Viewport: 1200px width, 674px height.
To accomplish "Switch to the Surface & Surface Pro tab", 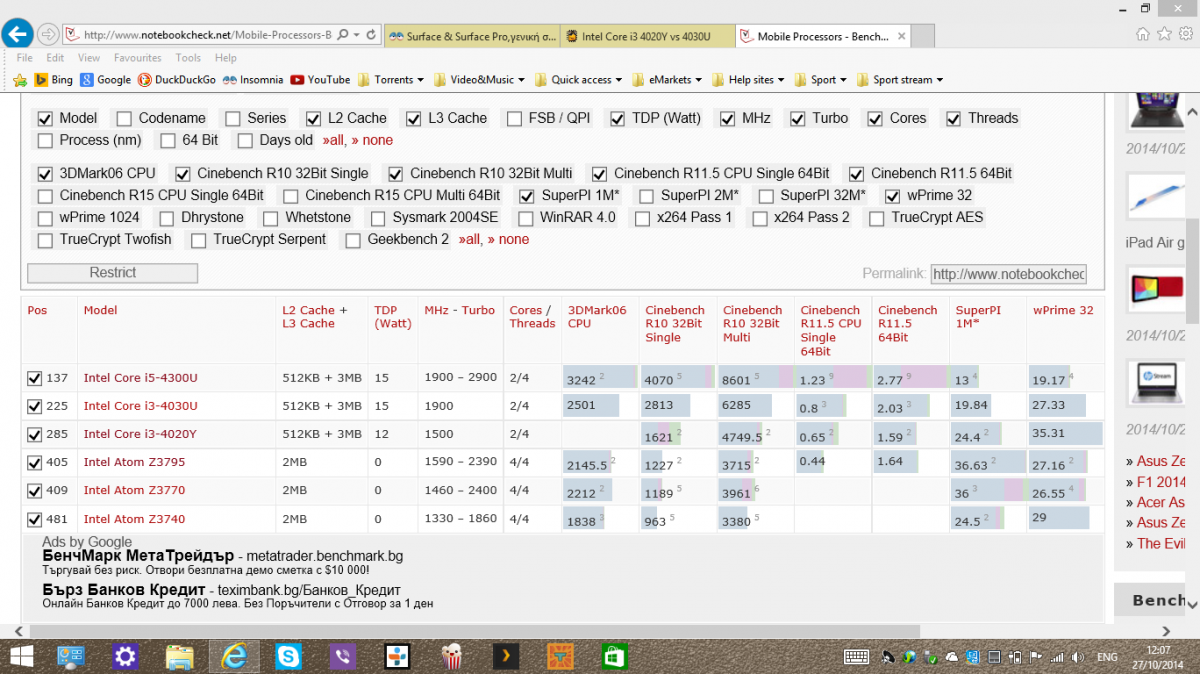I will 472,36.
